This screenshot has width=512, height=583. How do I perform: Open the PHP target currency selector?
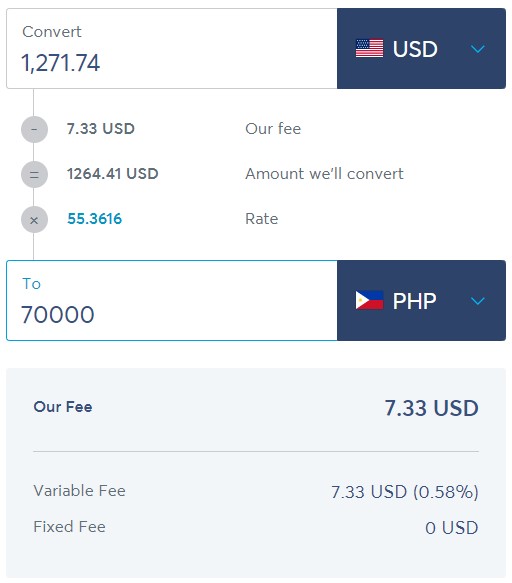421,300
